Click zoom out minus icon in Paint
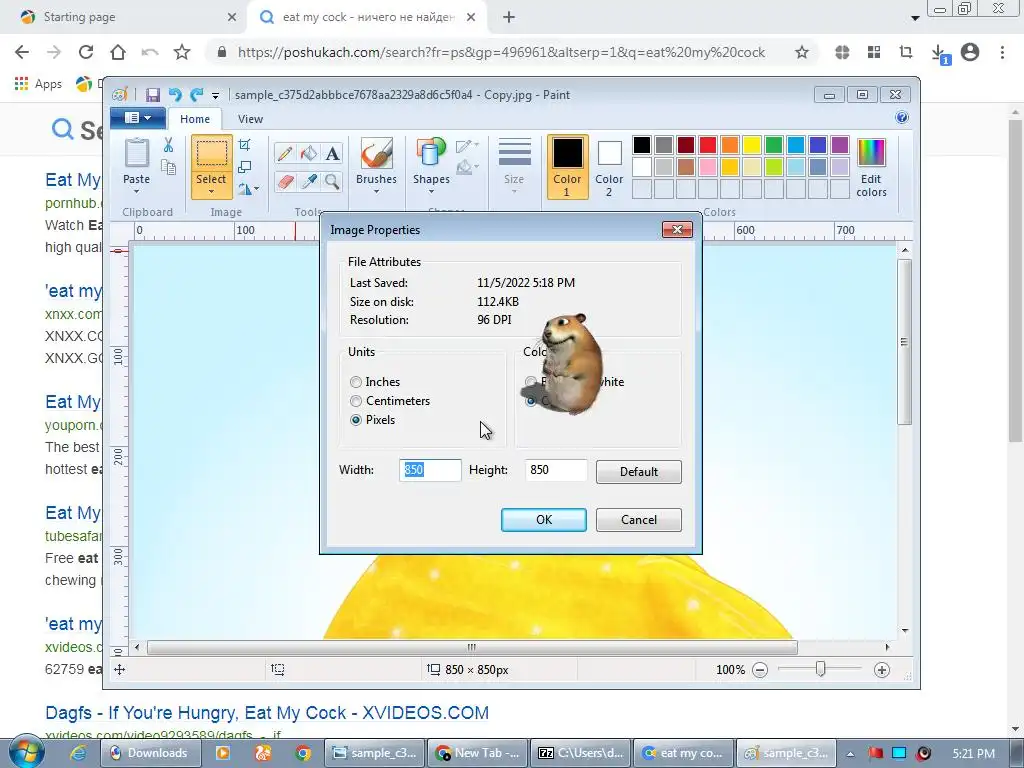Image resolution: width=1024 pixels, height=768 pixels. coord(760,670)
